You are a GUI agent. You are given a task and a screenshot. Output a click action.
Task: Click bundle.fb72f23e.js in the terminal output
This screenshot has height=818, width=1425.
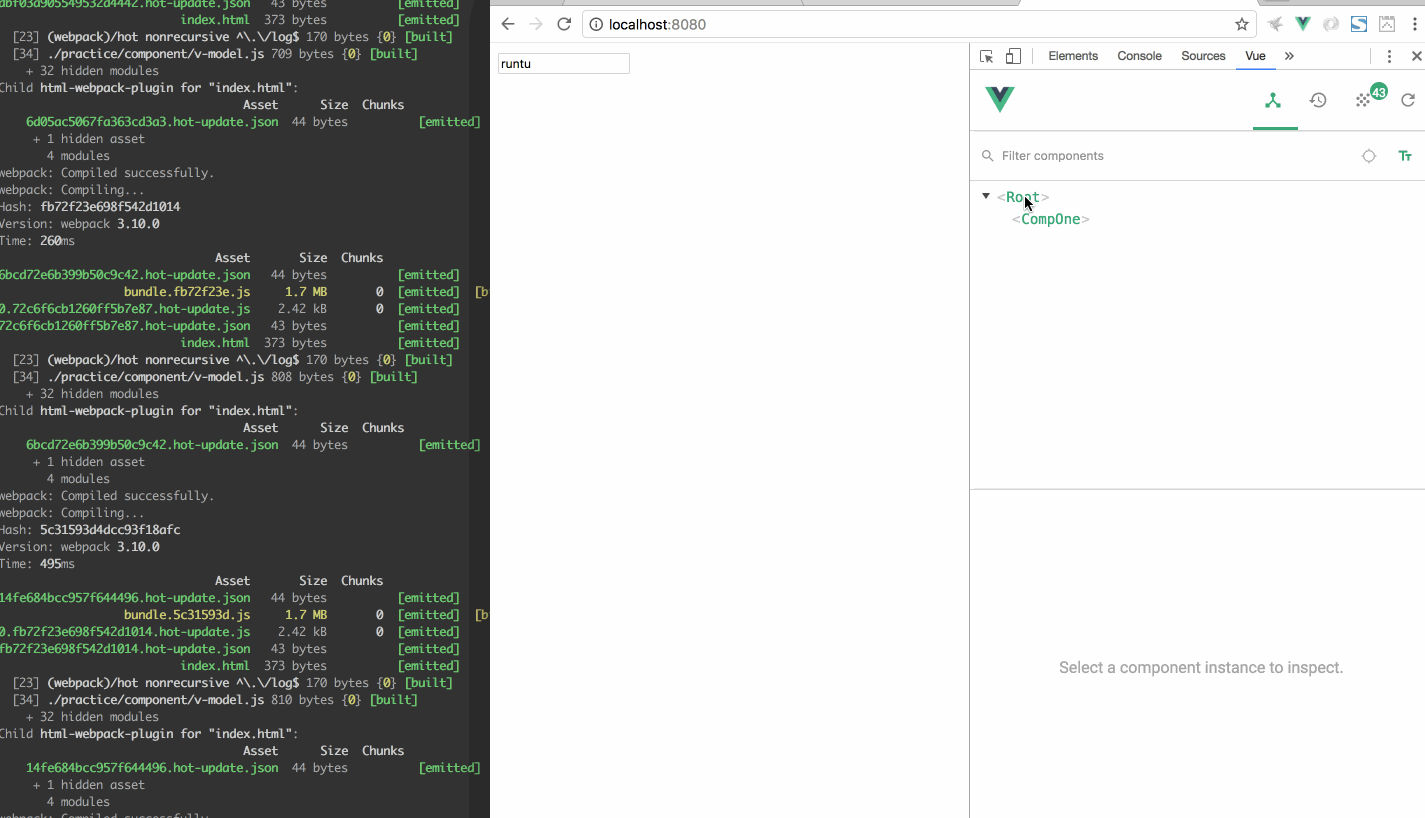[187, 292]
